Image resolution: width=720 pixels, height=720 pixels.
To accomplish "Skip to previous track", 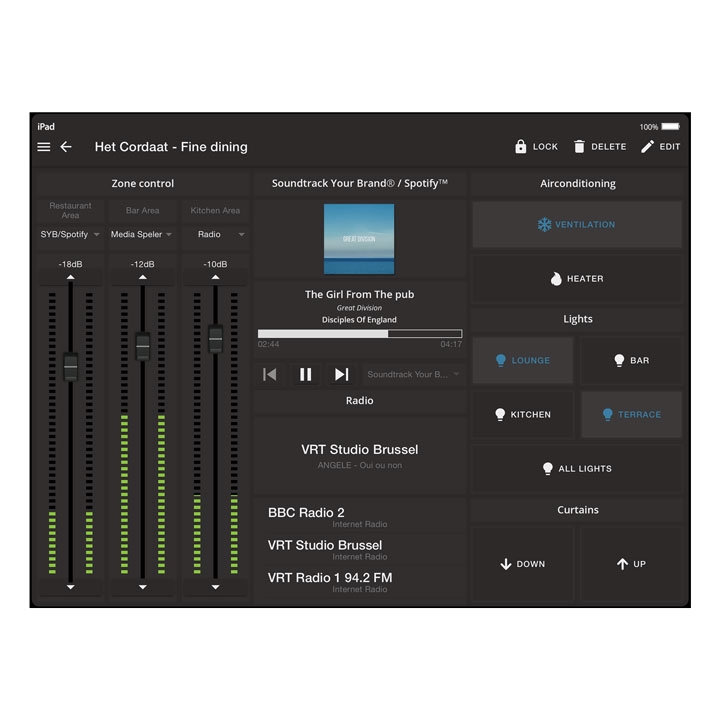I will 270,374.
